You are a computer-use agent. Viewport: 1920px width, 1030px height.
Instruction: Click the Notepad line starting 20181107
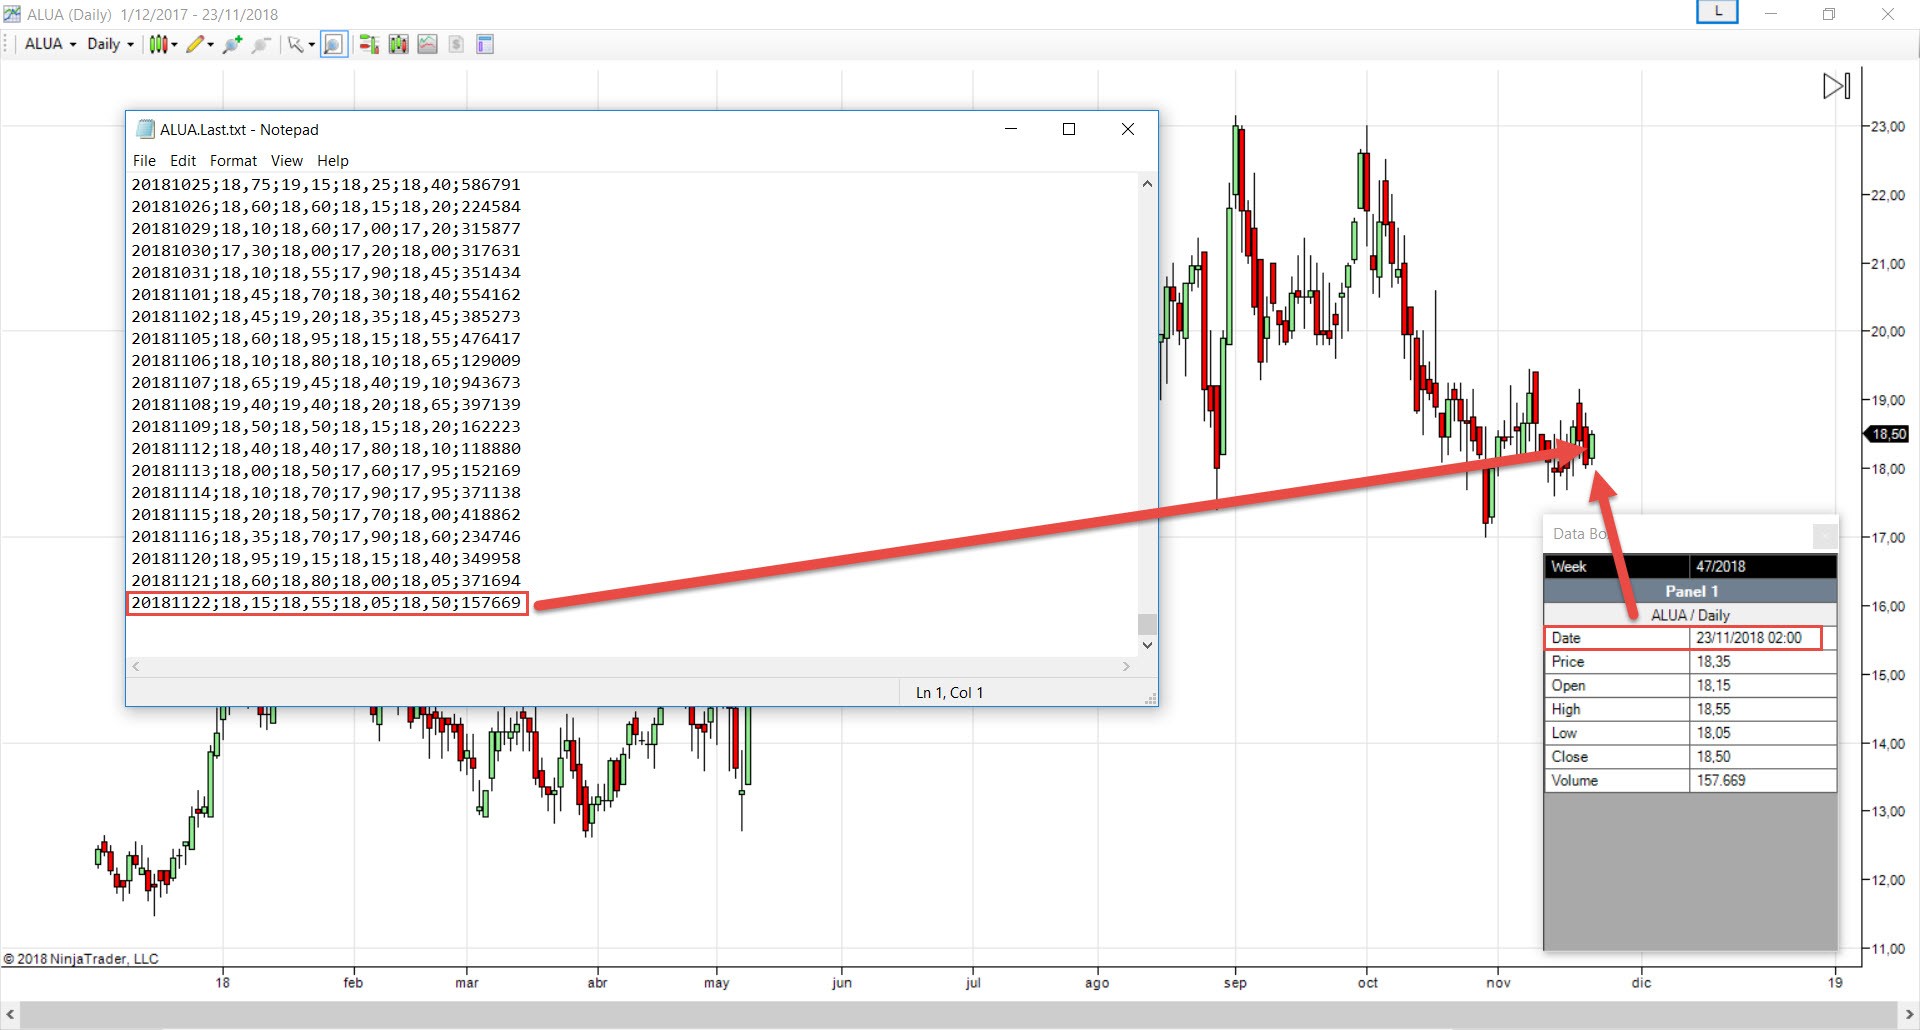click(x=326, y=383)
